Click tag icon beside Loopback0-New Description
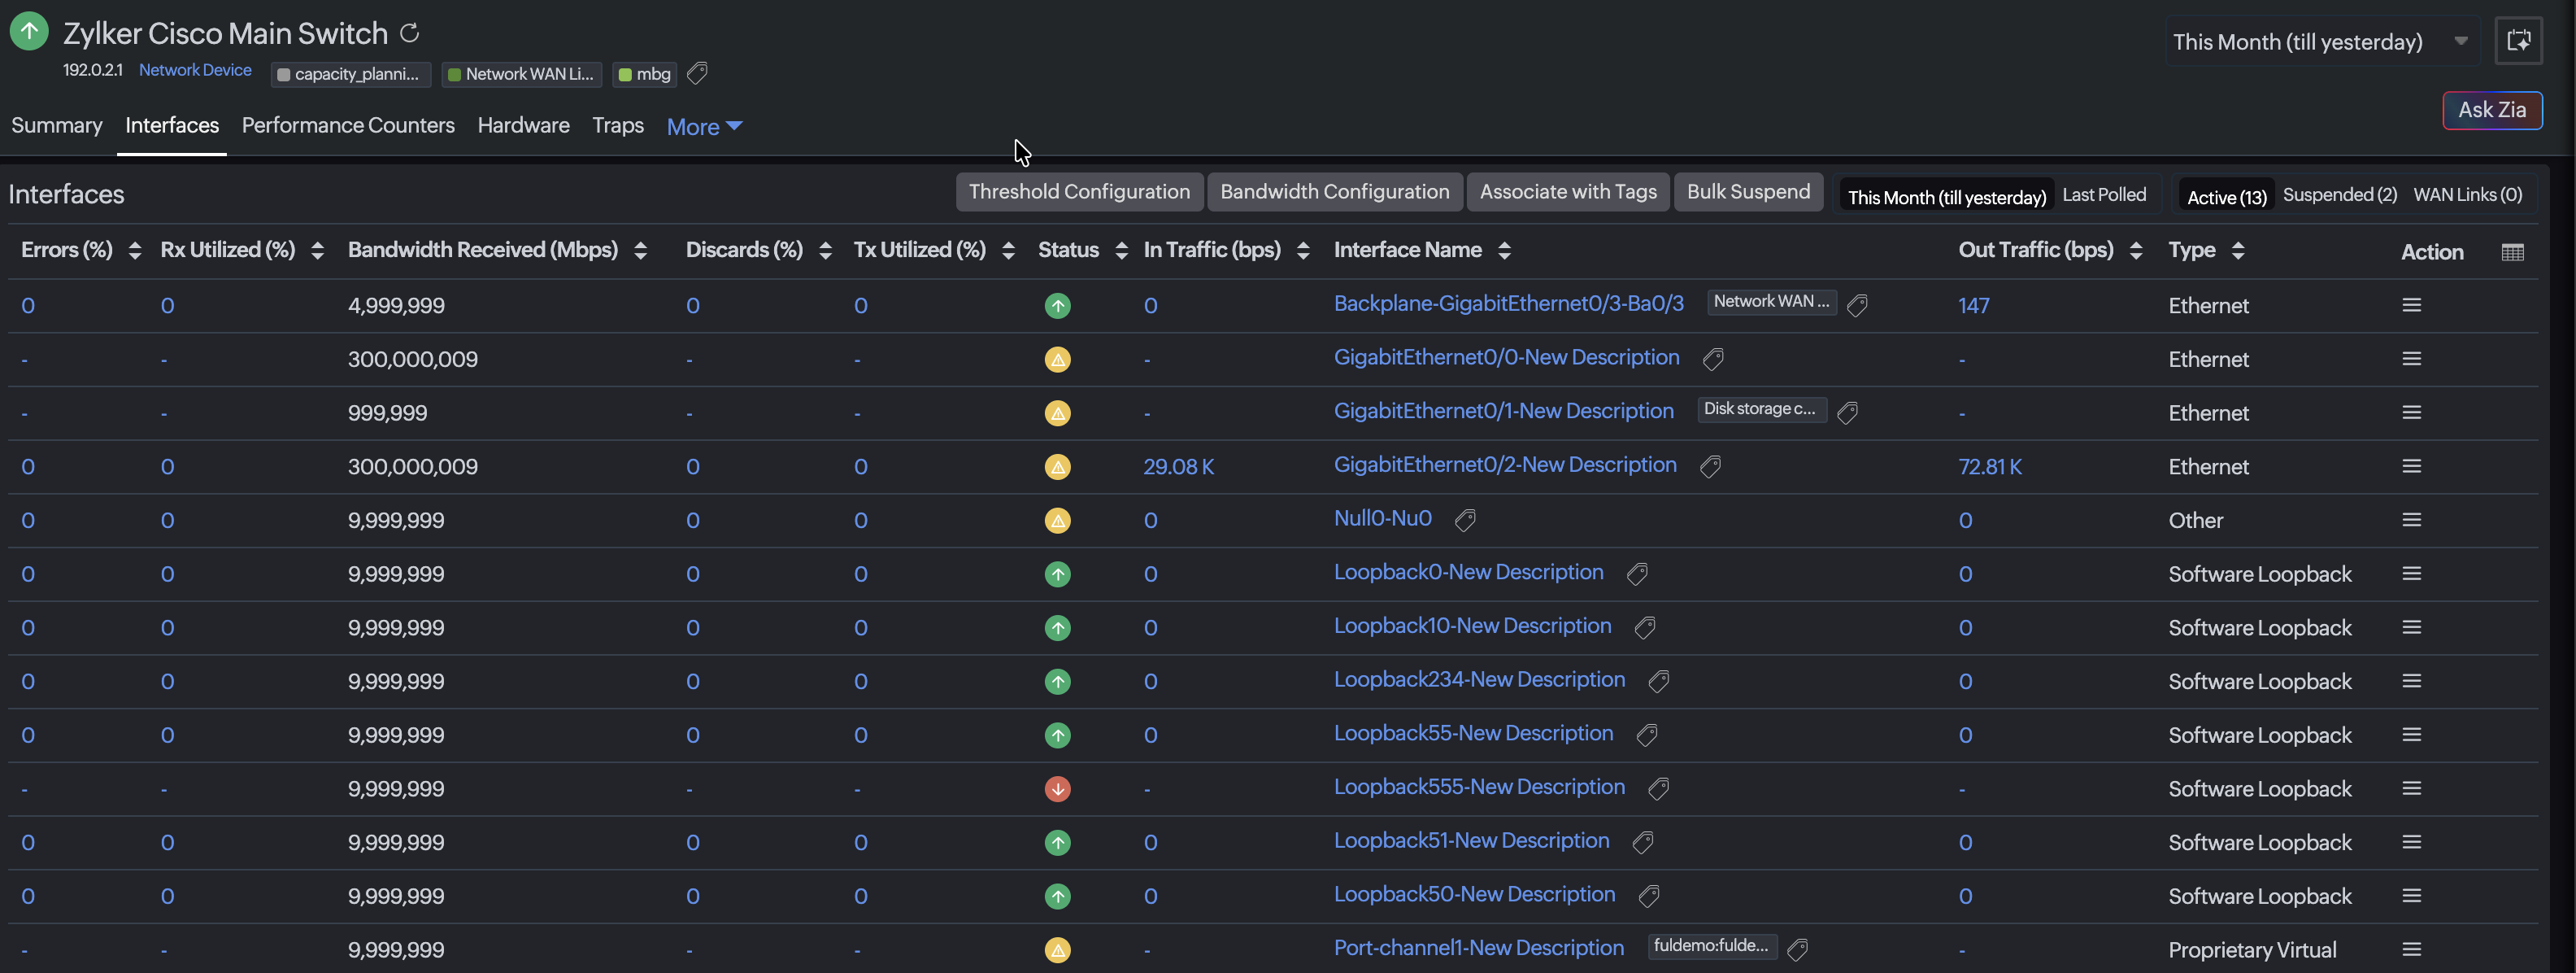This screenshot has height=973, width=2576. coord(1637,574)
